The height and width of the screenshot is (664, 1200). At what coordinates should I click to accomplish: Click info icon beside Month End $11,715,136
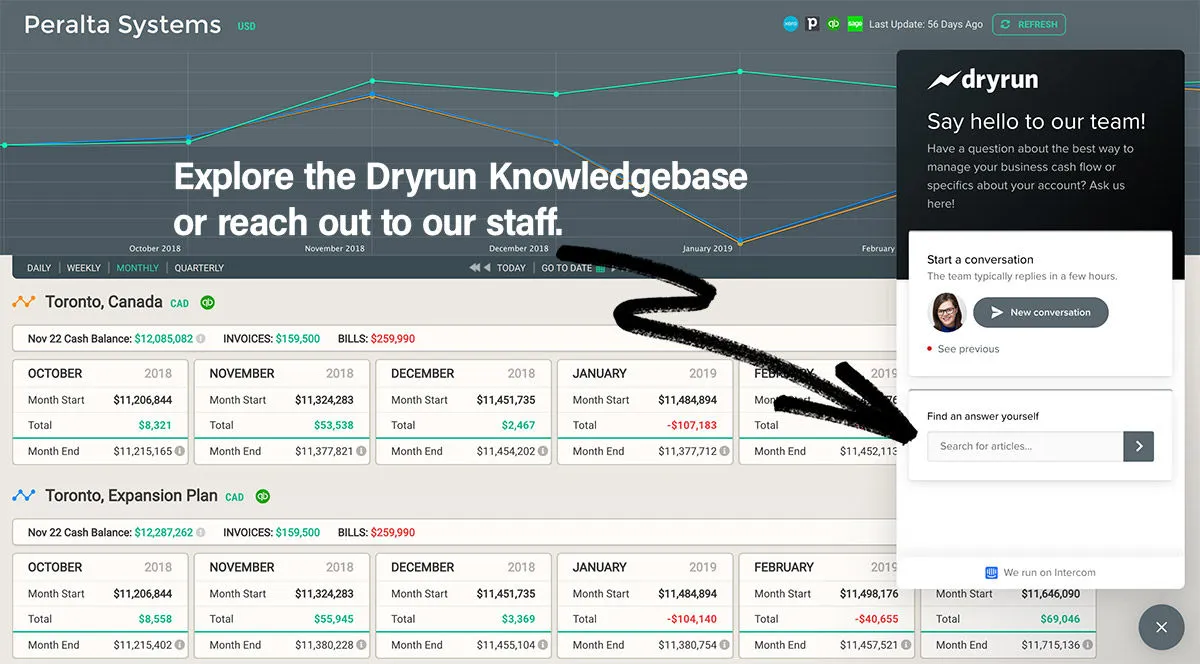tap(1088, 645)
